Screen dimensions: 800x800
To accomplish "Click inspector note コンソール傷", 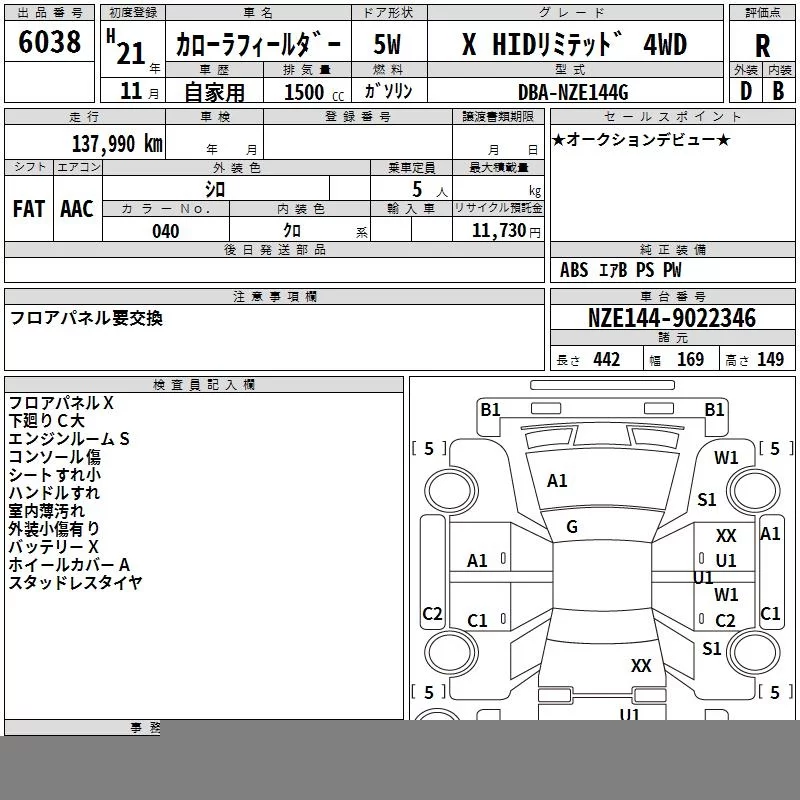I will pos(55,457).
